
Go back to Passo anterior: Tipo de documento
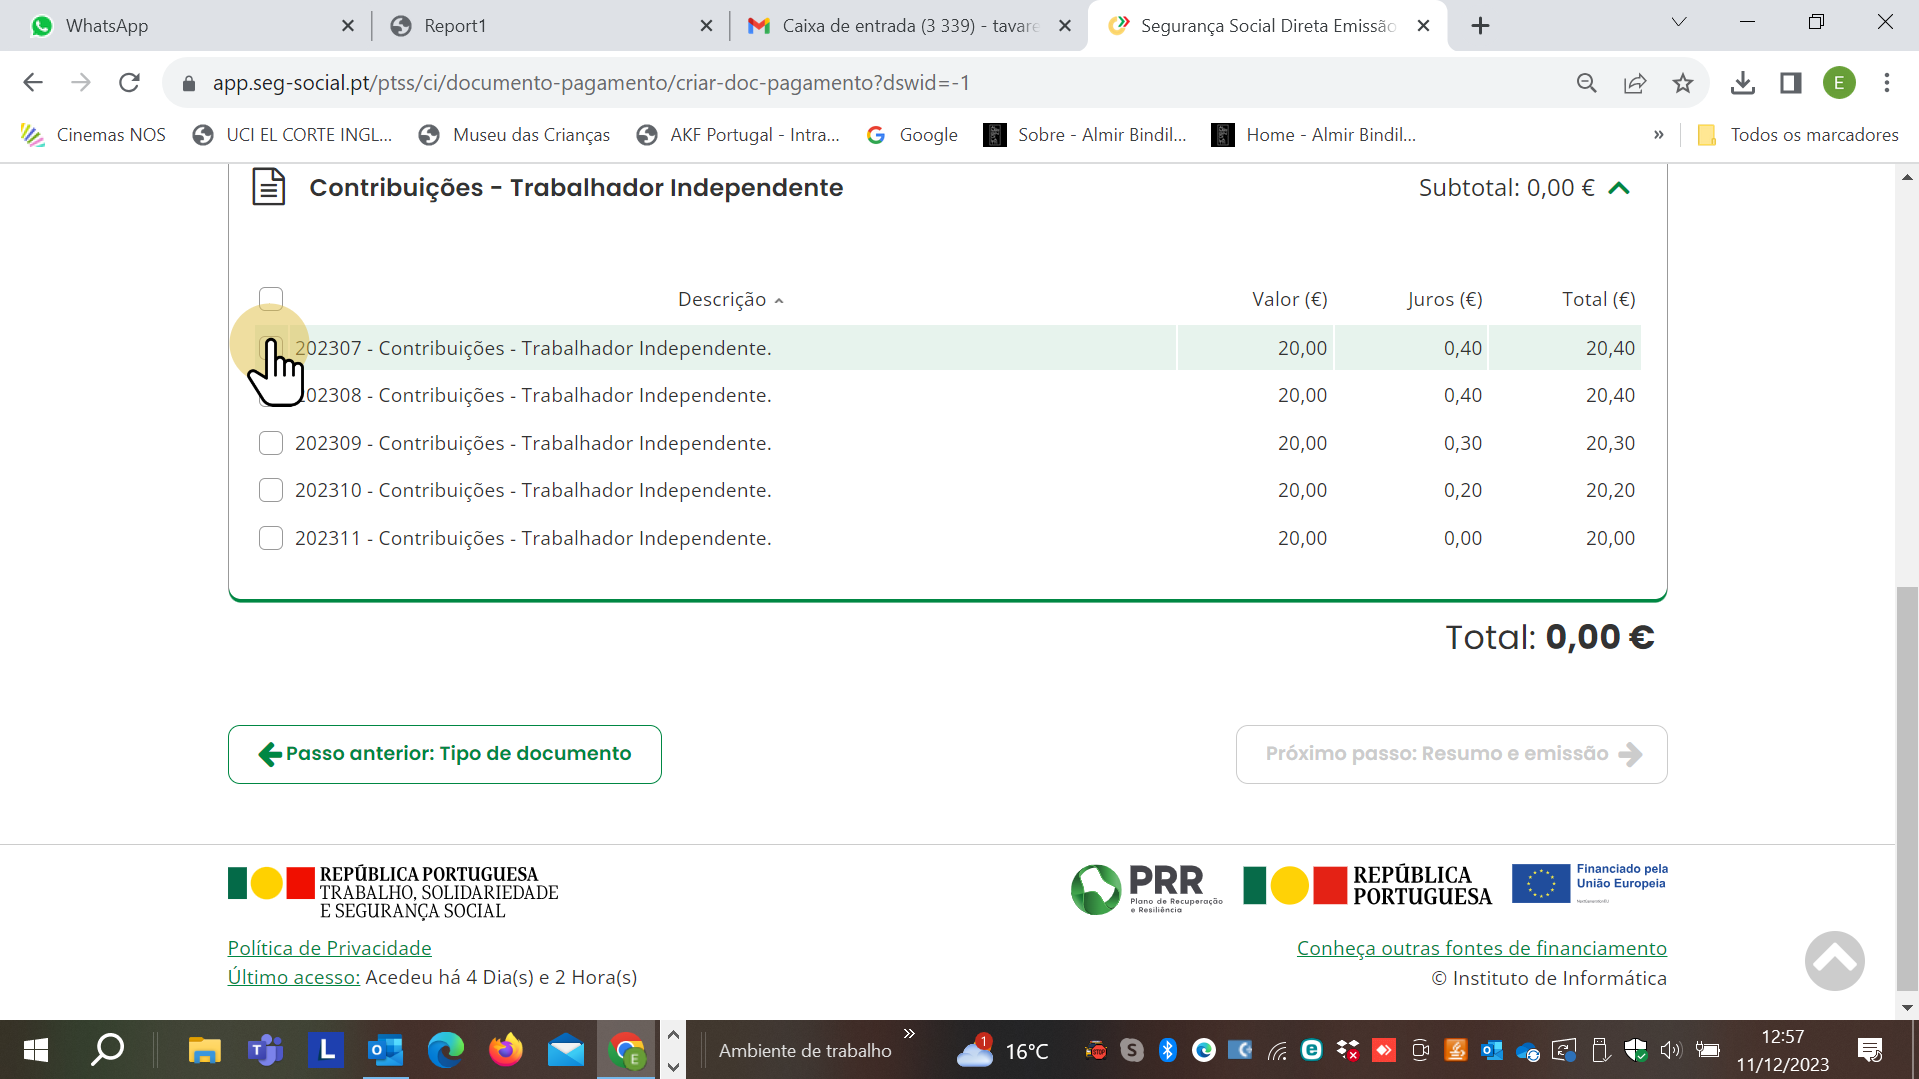point(445,754)
